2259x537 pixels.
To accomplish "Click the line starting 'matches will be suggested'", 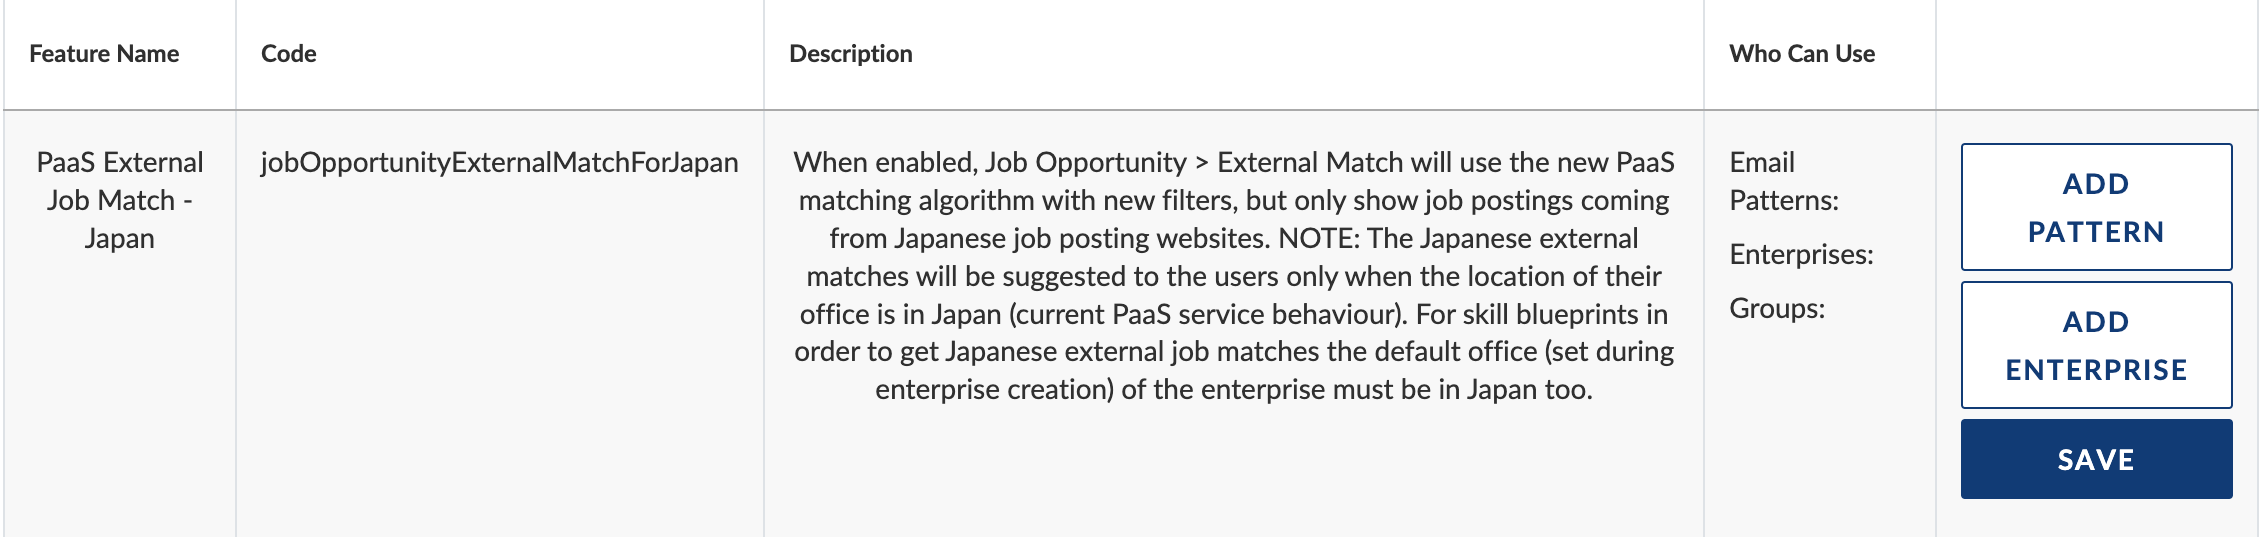I will tap(1234, 276).
